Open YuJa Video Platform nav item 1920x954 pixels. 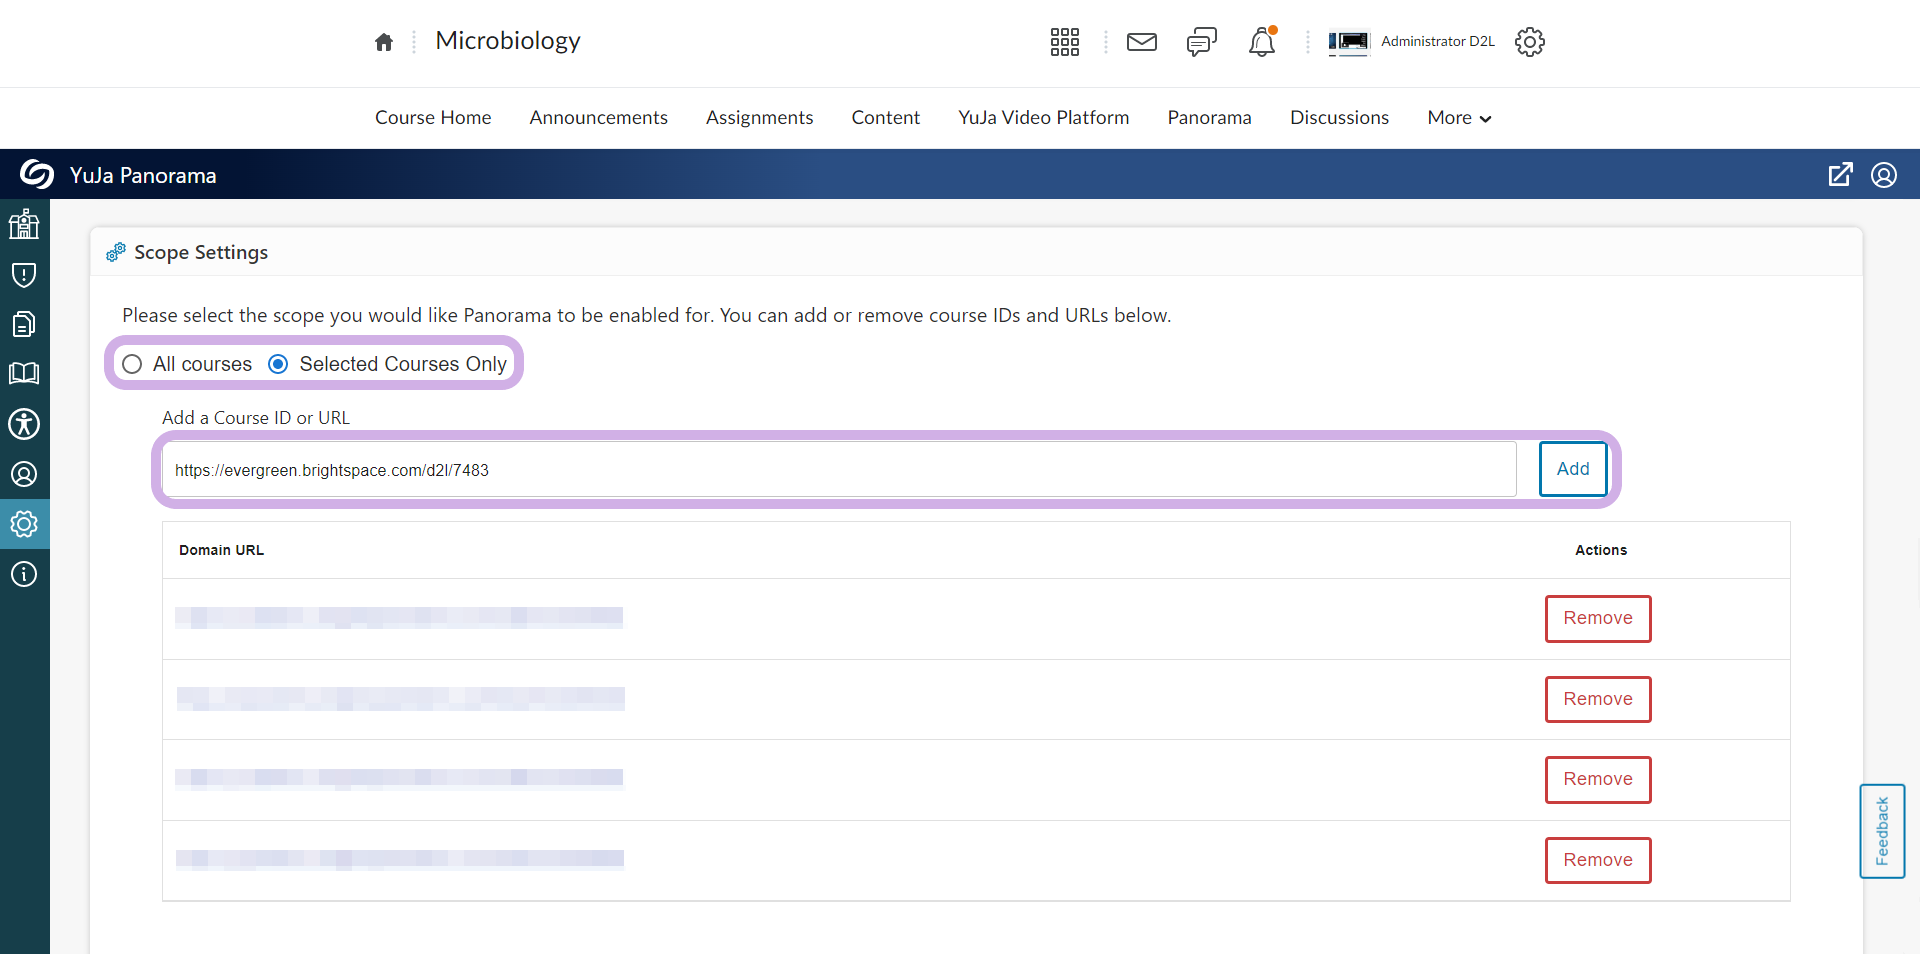(1044, 118)
